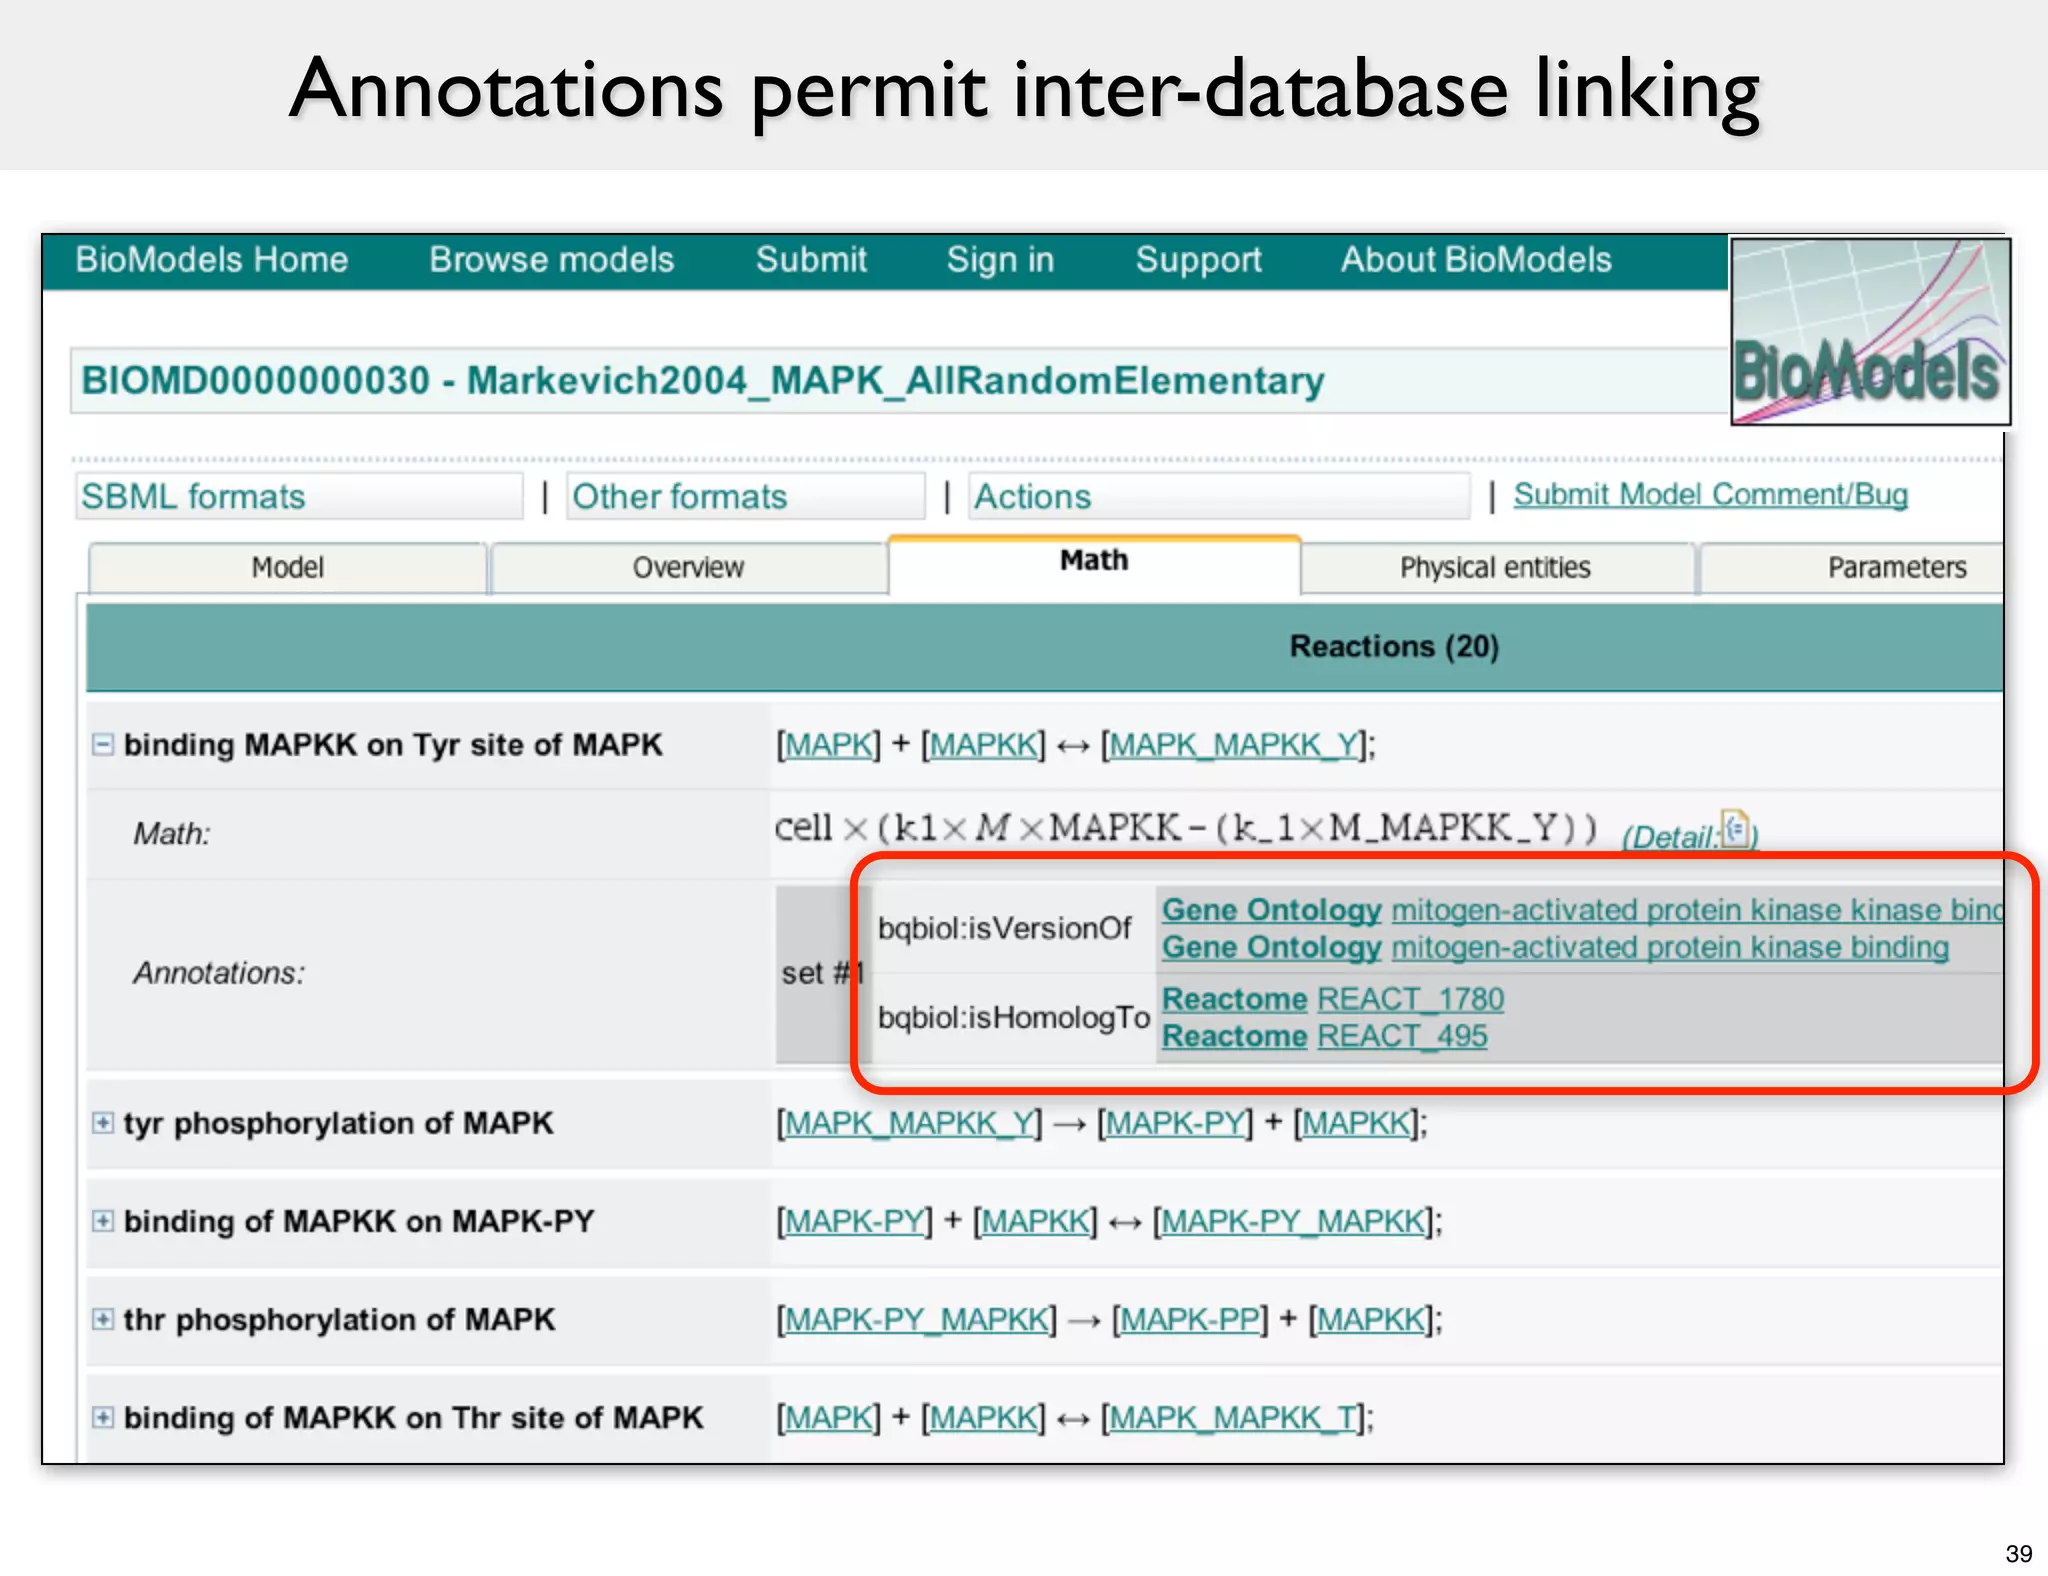2048x1576 pixels.
Task: Open the SBML formats dropdown
Action: tap(299, 496)
